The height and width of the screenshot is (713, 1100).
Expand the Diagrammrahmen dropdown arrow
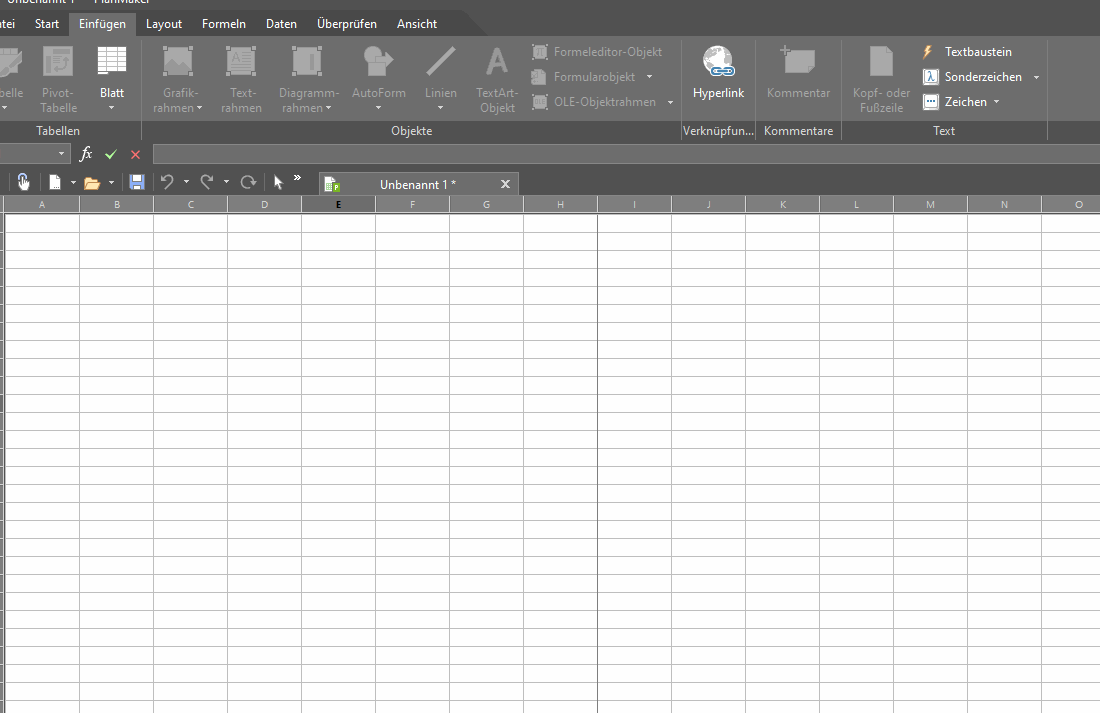click(x=328, y=108)
